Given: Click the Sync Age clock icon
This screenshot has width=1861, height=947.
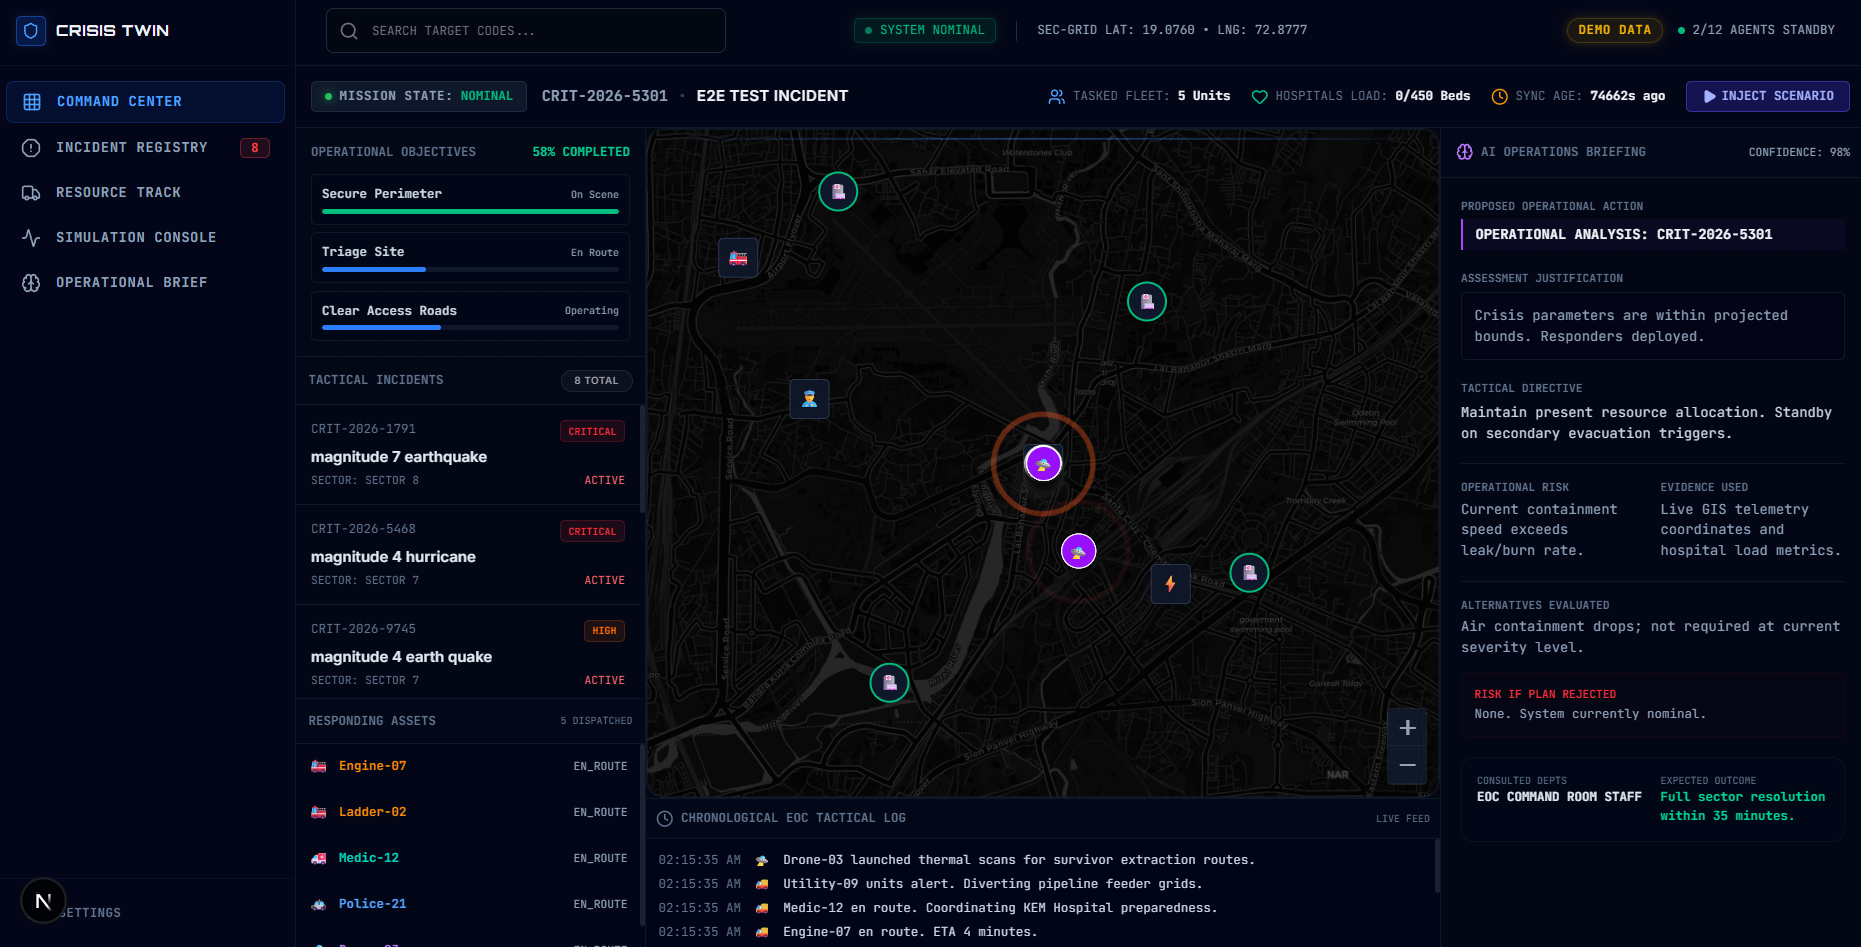Looking at the screenshot, I should pyautogui.click(x=1500, y=97).
